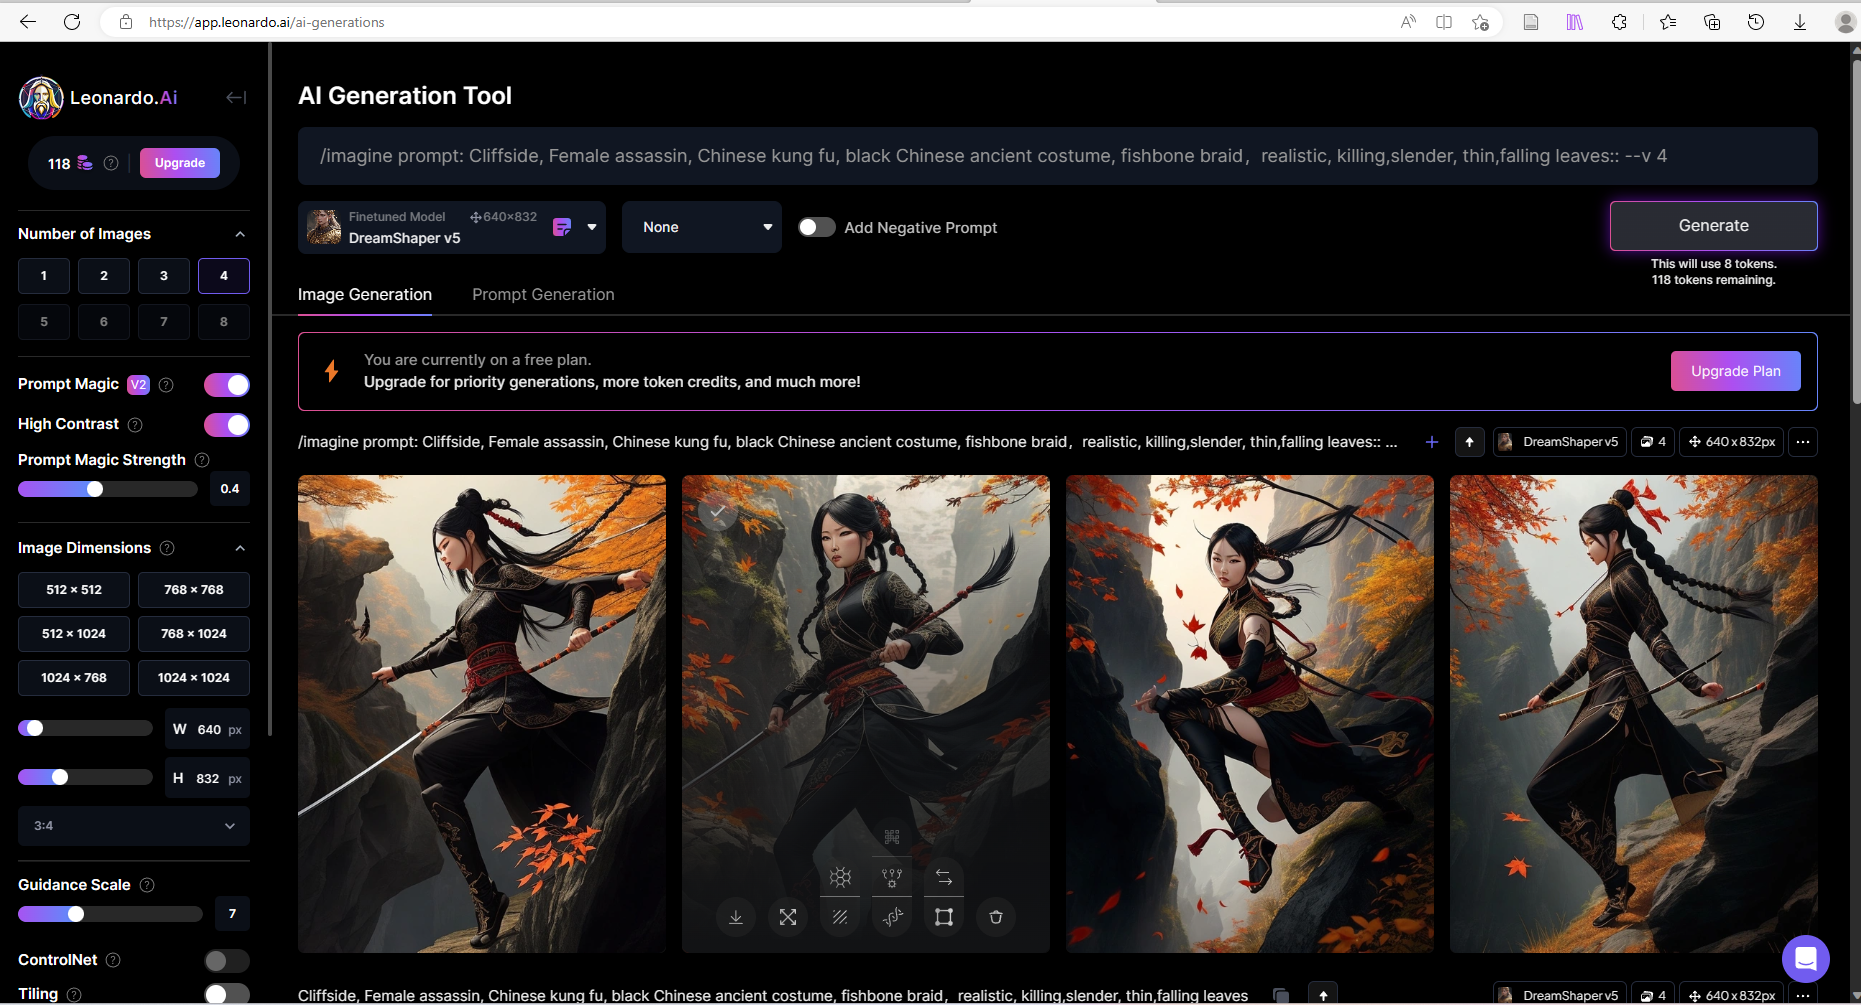Screen dimensions: 1861x1005
Task: Choose the 512 × 512 dimension preset
Action: click(x=74, y=590)
